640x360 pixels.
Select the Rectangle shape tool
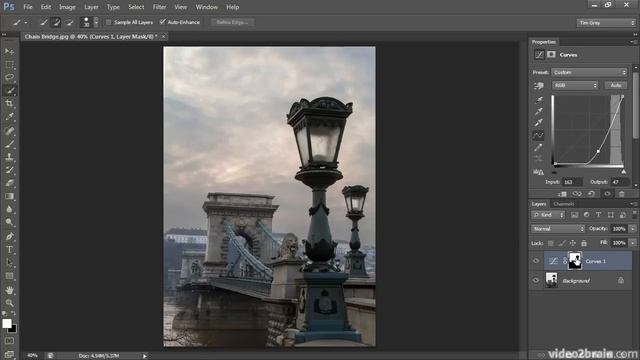(9, 276)
